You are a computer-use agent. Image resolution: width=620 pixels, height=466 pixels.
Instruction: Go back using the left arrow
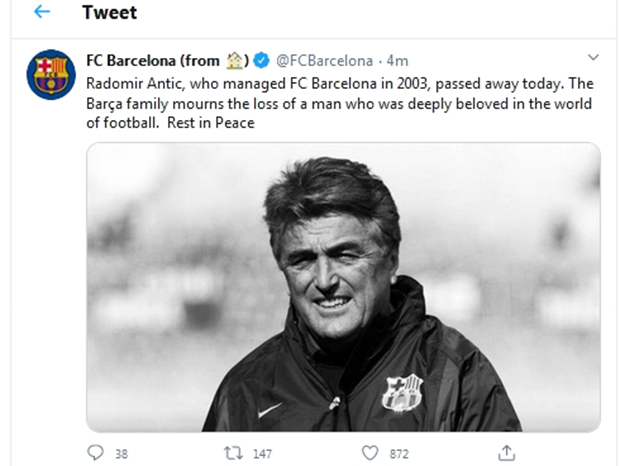coord(41,13)
